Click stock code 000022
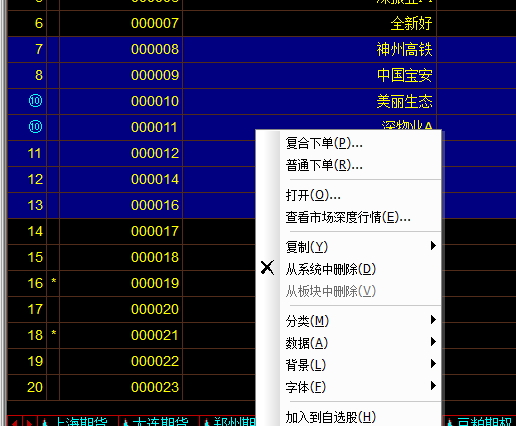The image size is (516, 426). (155, 361)
